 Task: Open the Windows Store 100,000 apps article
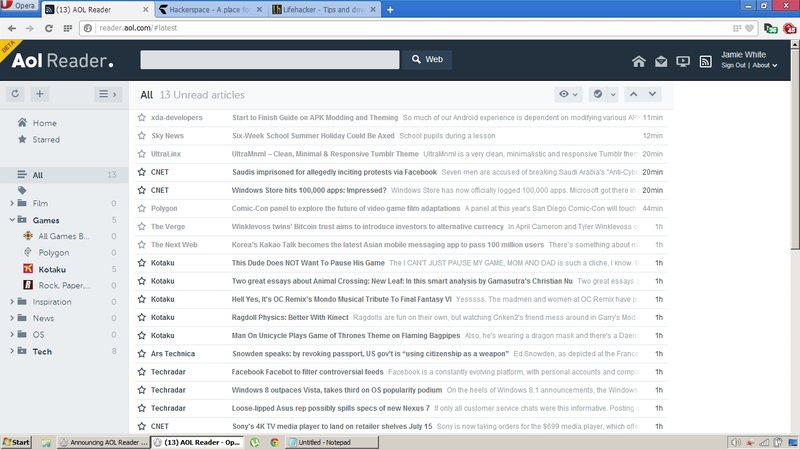tap(309, 190)
